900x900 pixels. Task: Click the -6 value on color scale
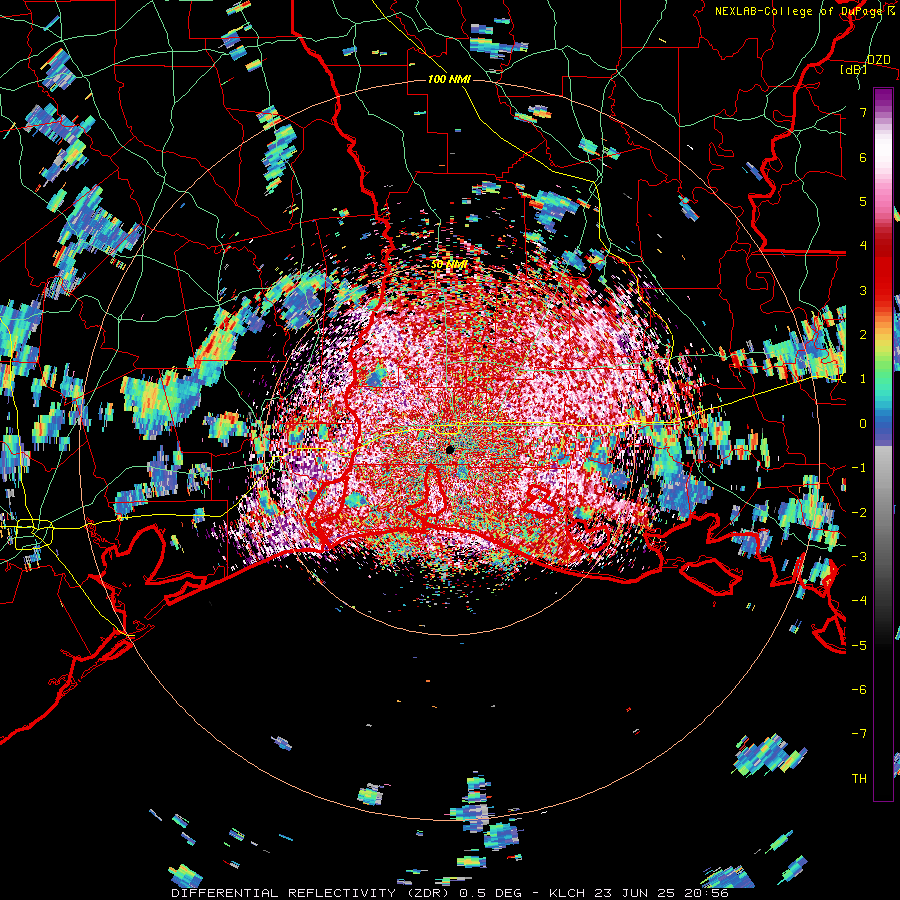859,690
